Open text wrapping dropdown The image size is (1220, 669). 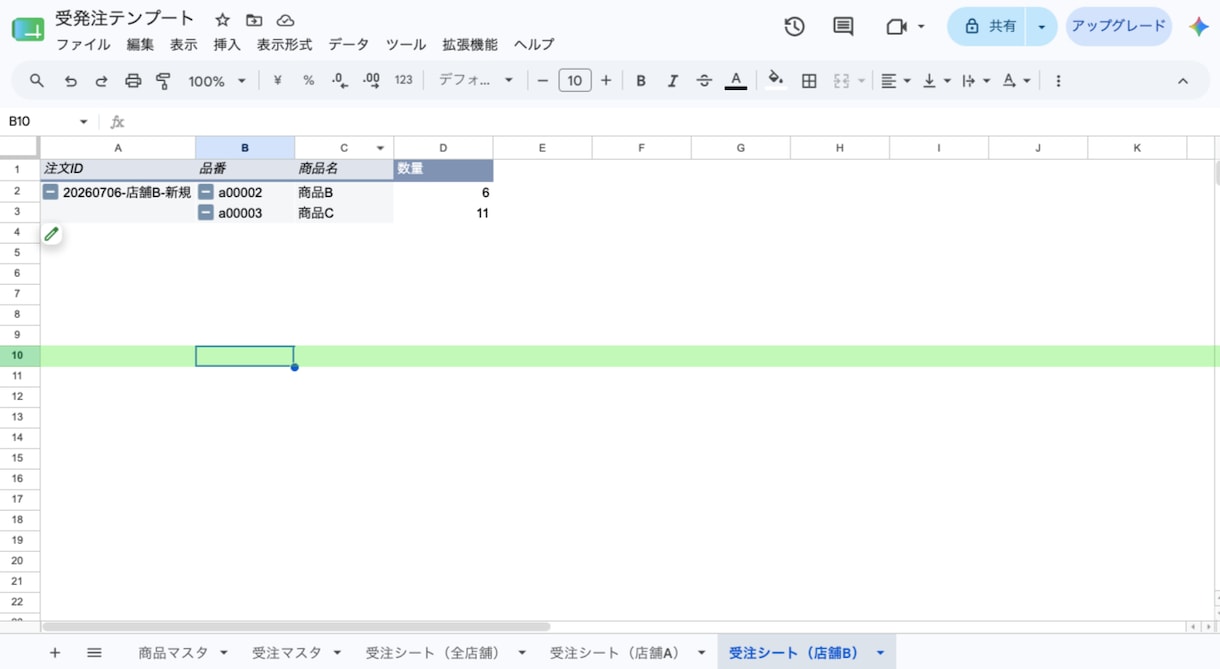tap(976, 81)
